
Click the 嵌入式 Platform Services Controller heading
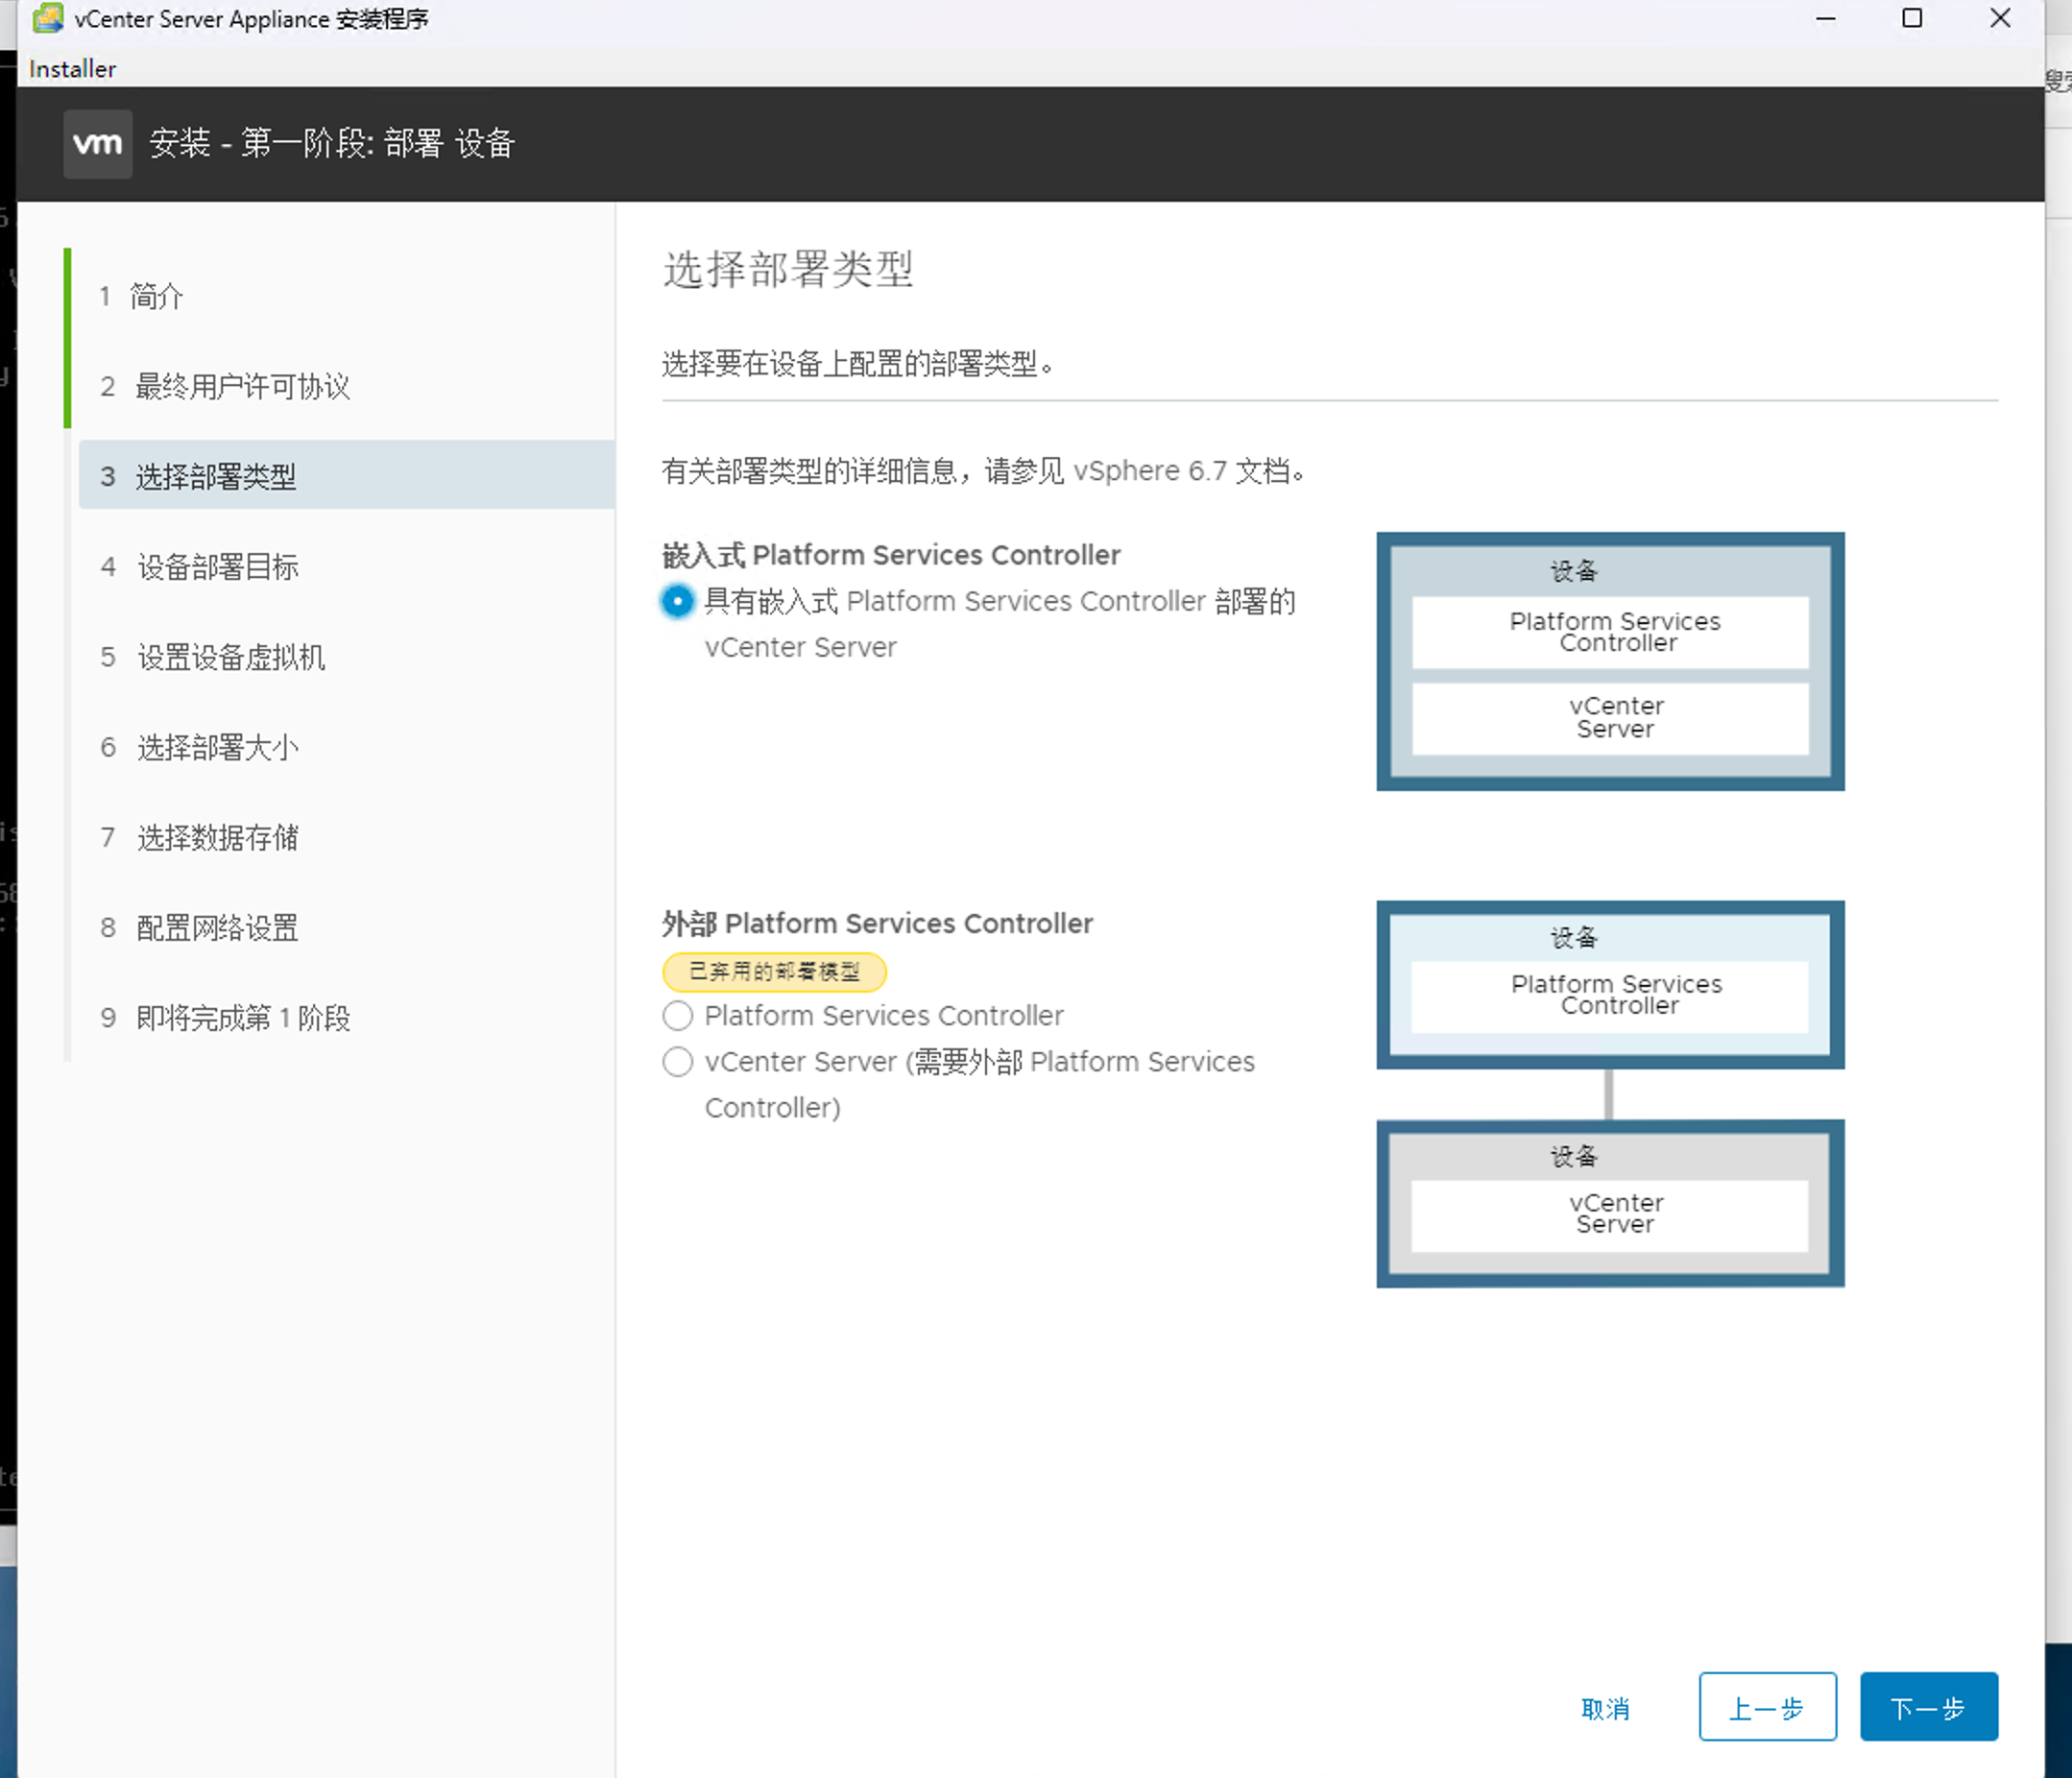(891, 555)
